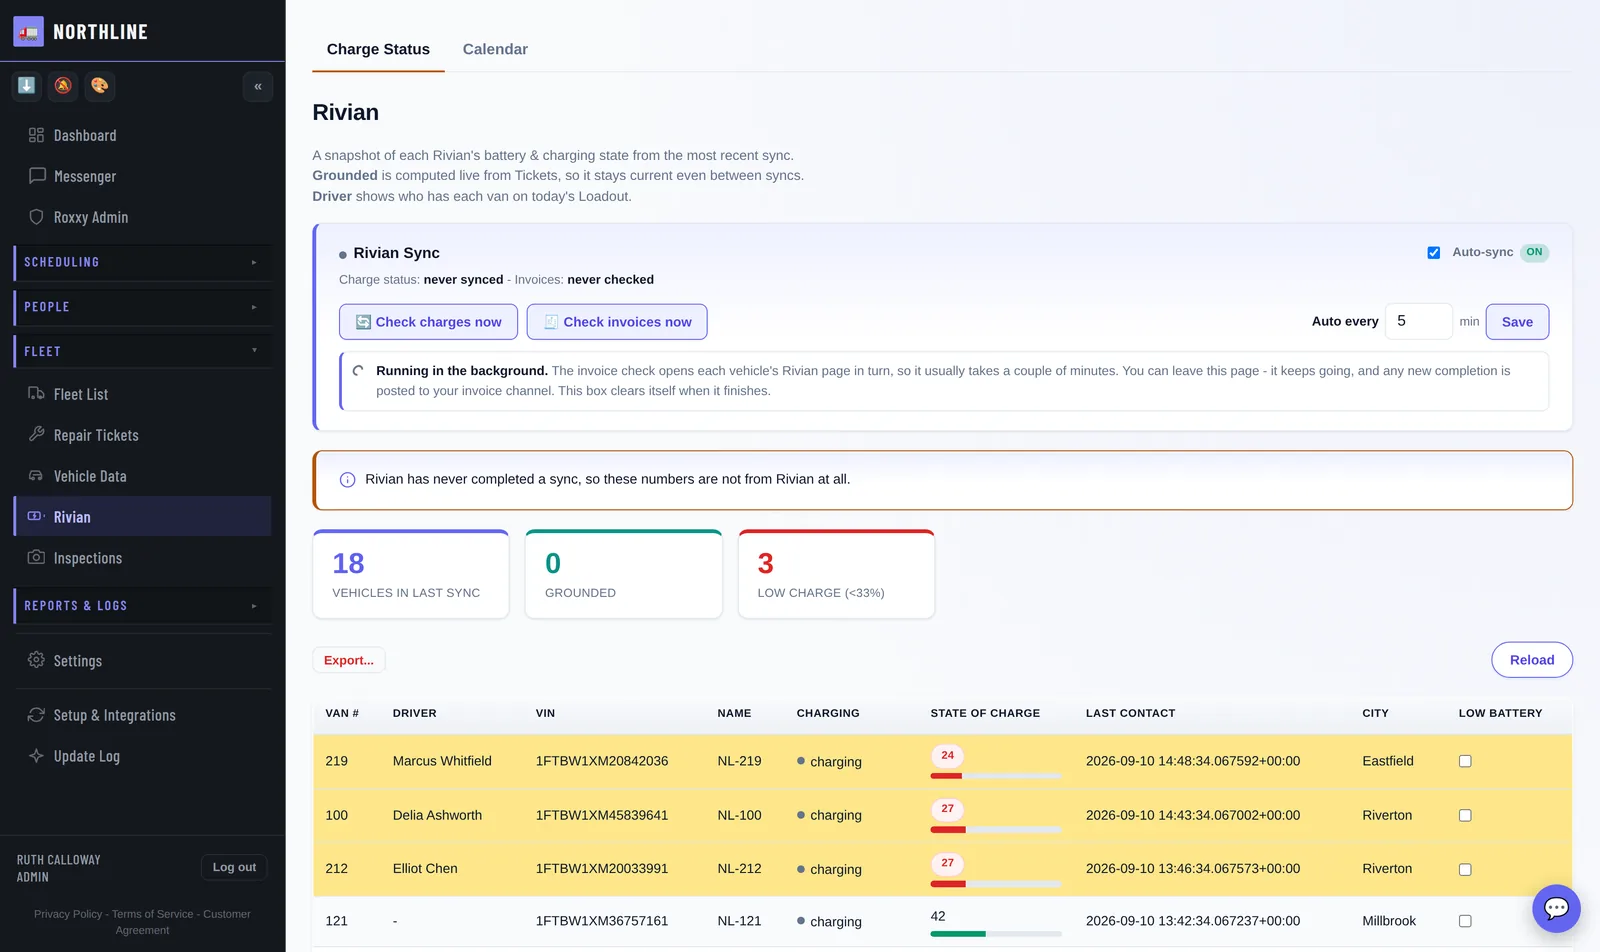Switch to the Charge Status tab
1600x952 pixels.
tap(378, 49)
